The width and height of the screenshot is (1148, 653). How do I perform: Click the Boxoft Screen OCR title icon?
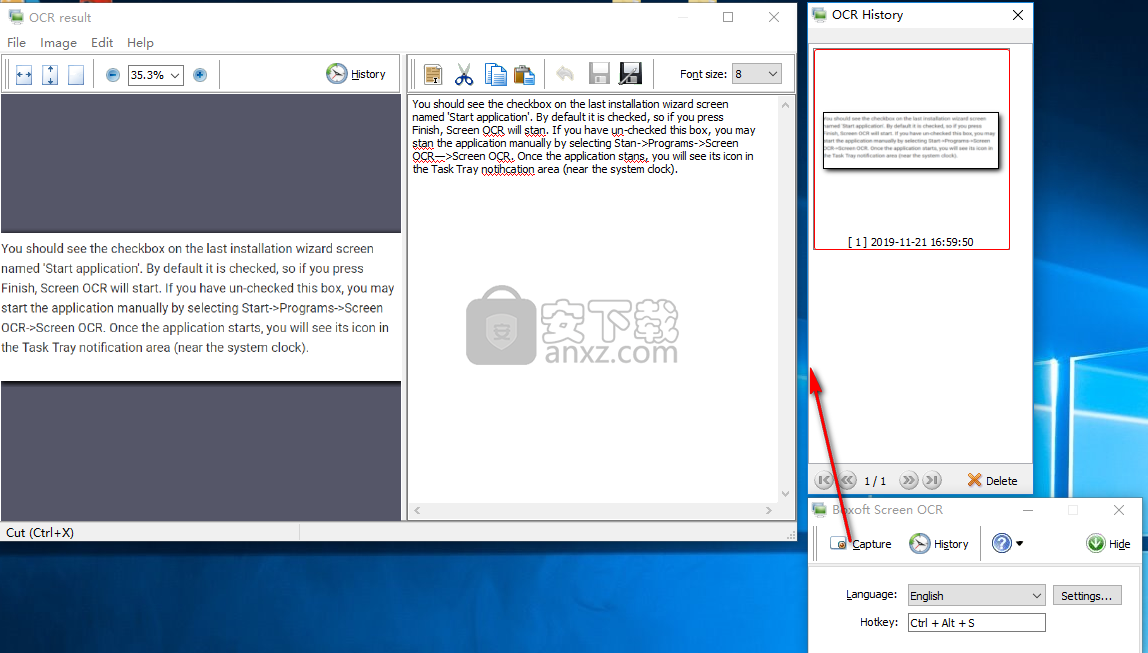(x=820, y=510)
